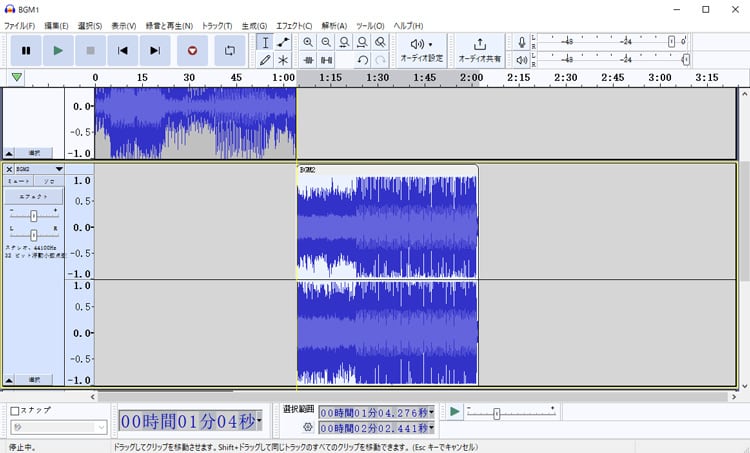The width and height of the screenshot is (750, 453).
Task: Open the オーディオ設定 audio setup dropdown
Action: [x=422, y=50]
